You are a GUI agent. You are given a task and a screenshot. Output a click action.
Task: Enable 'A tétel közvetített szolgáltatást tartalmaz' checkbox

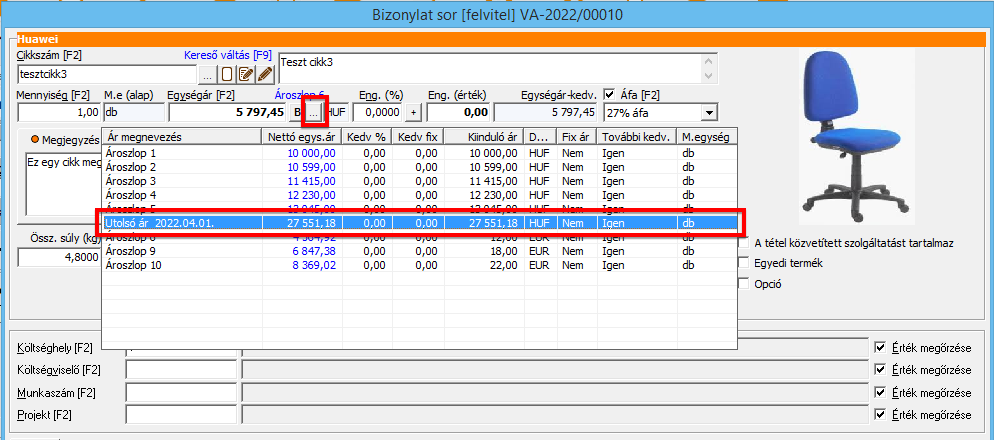pyautogui.click(x=742, y=243)
